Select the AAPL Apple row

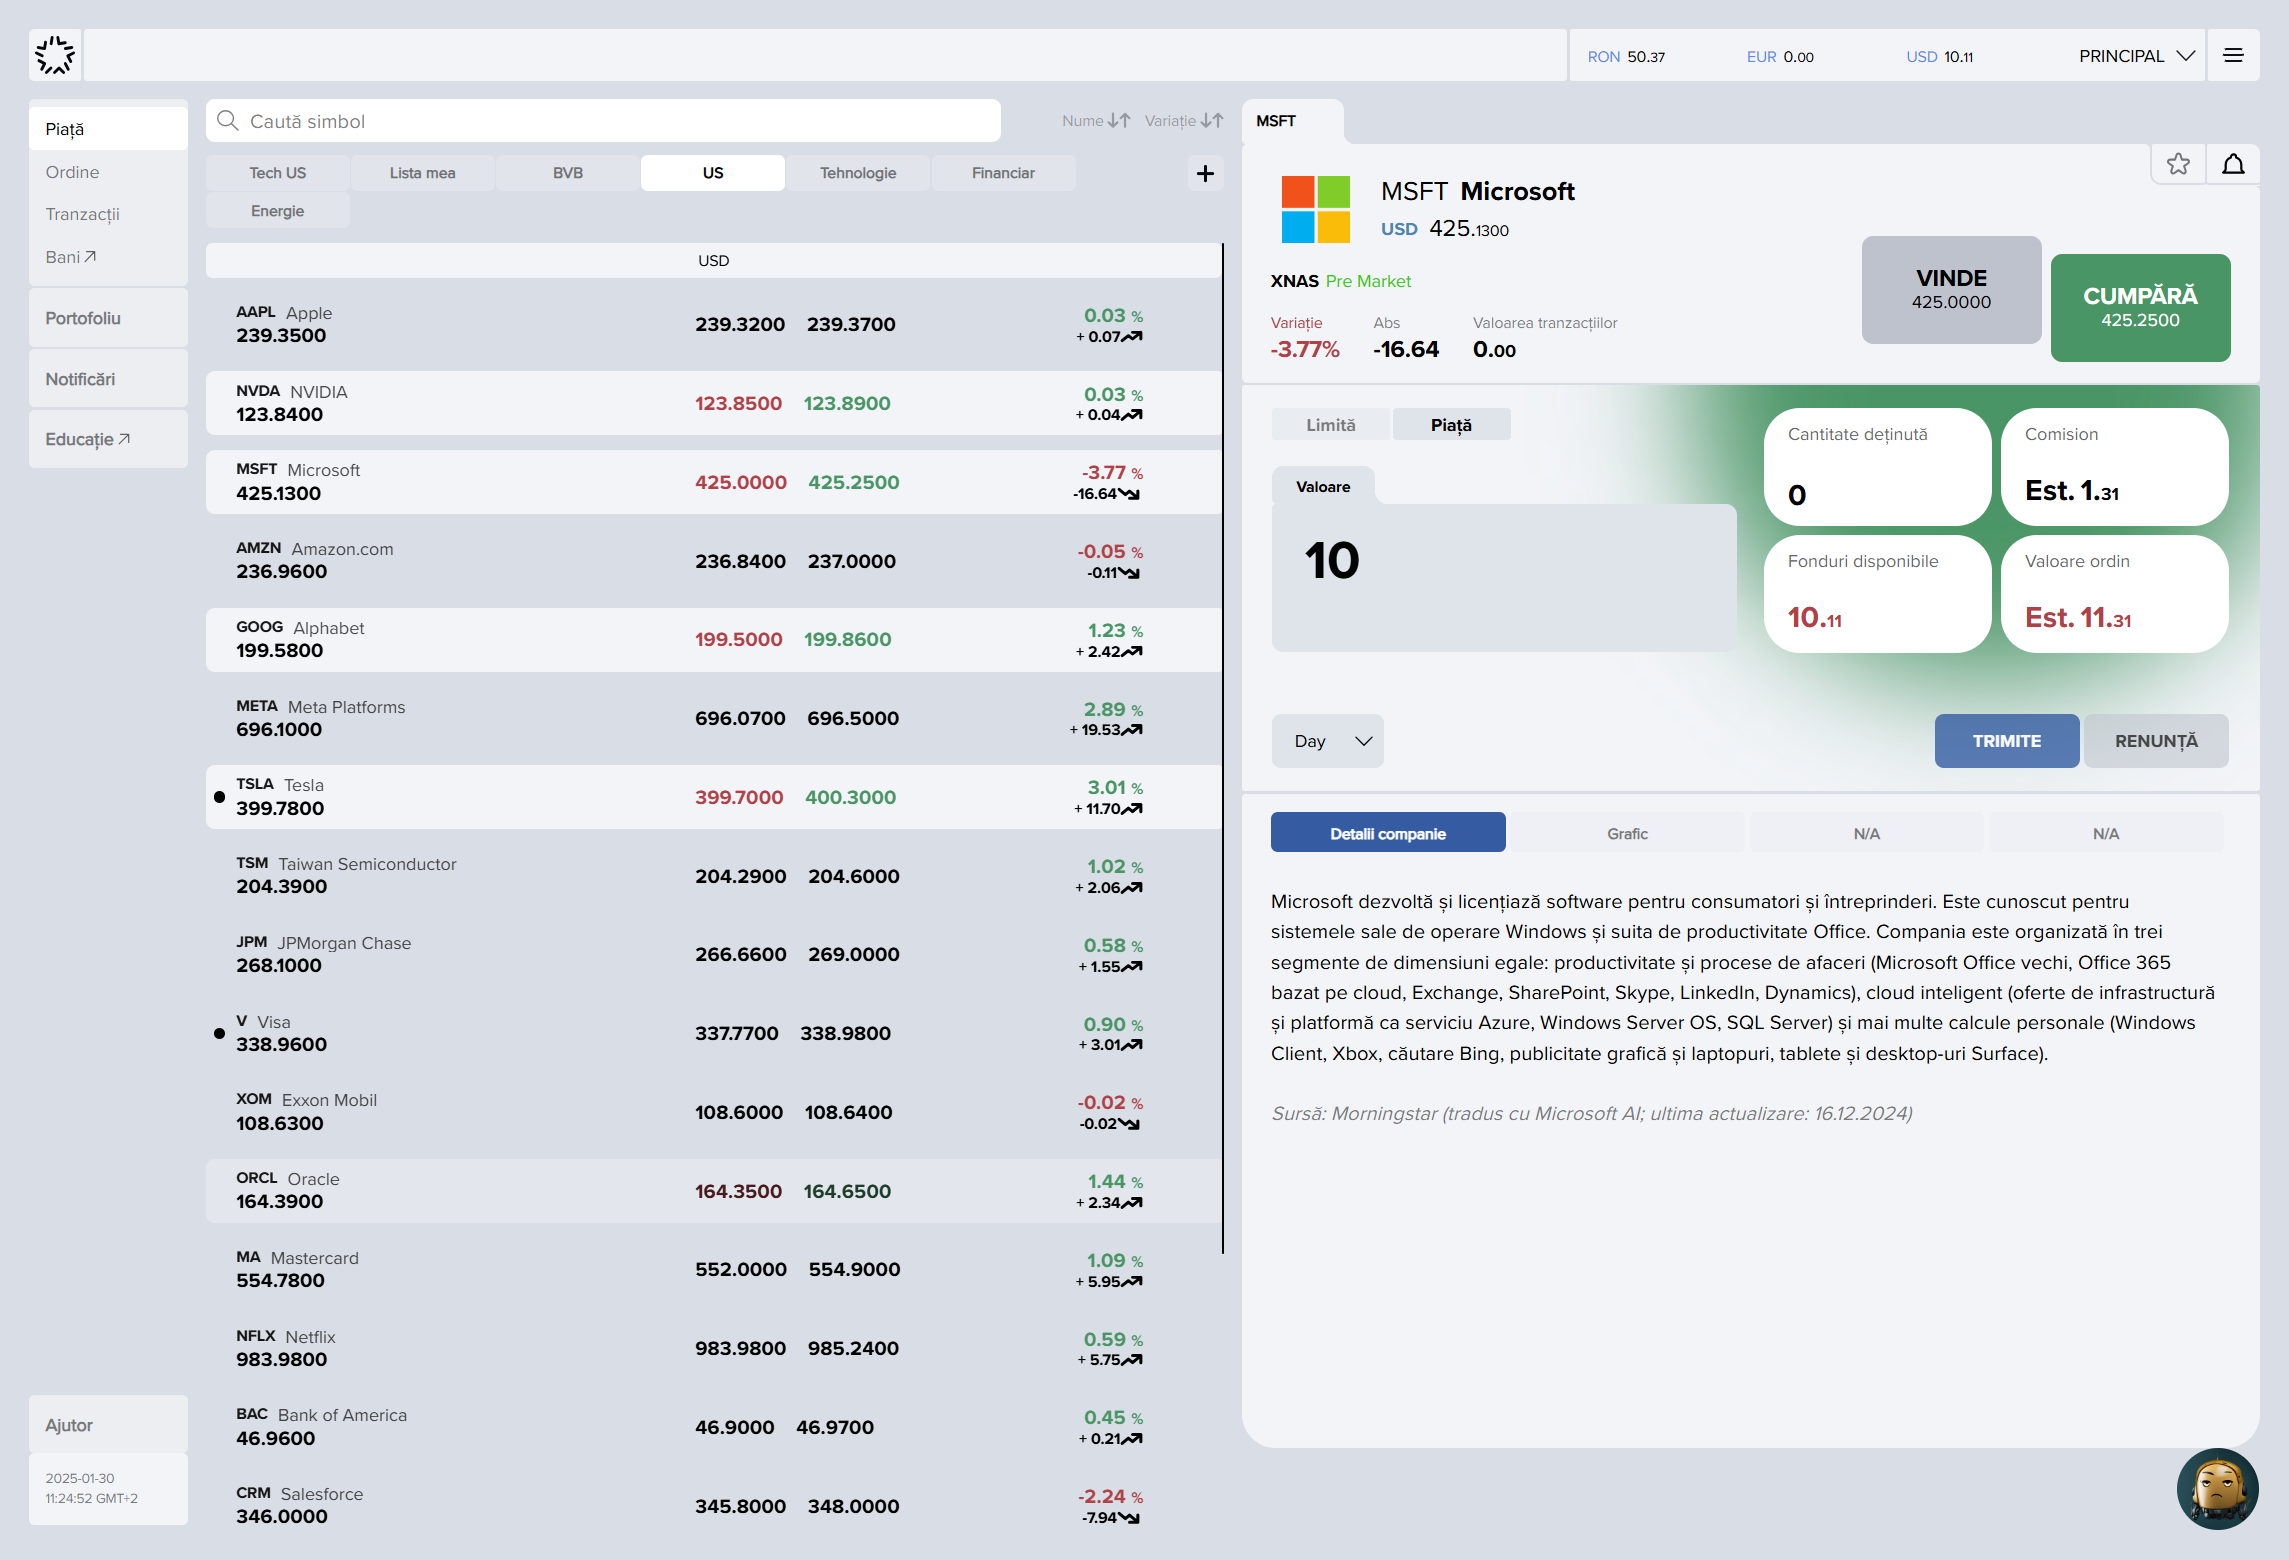[713, 324]
